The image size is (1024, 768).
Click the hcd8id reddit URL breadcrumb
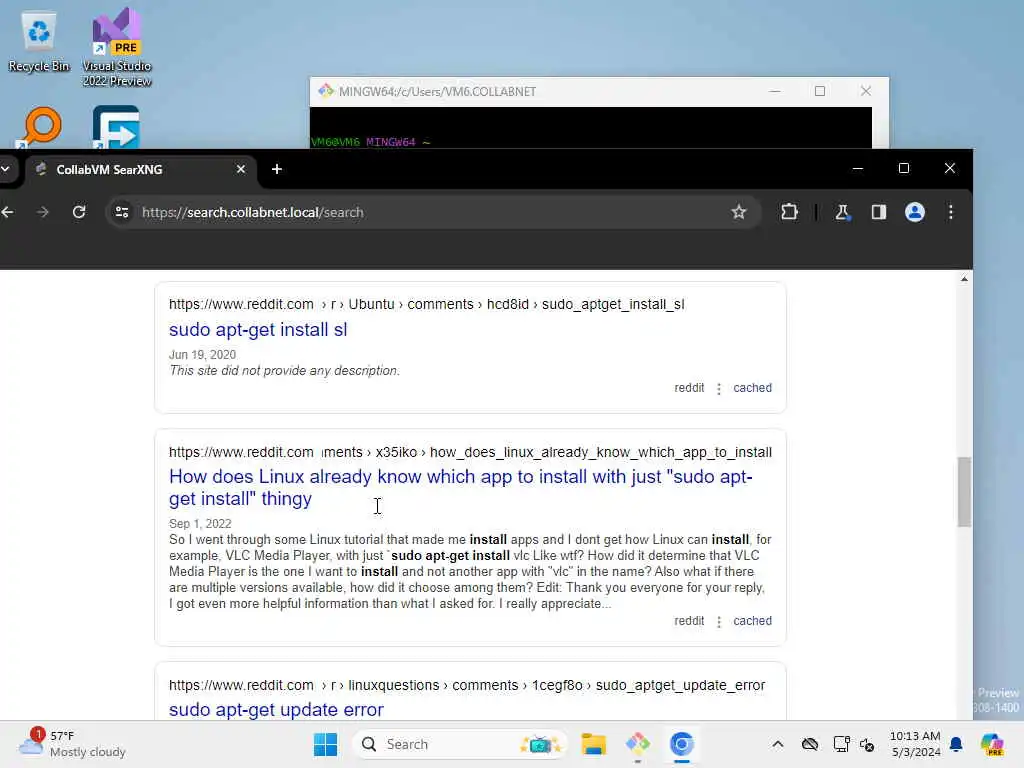tap(426, 304)
